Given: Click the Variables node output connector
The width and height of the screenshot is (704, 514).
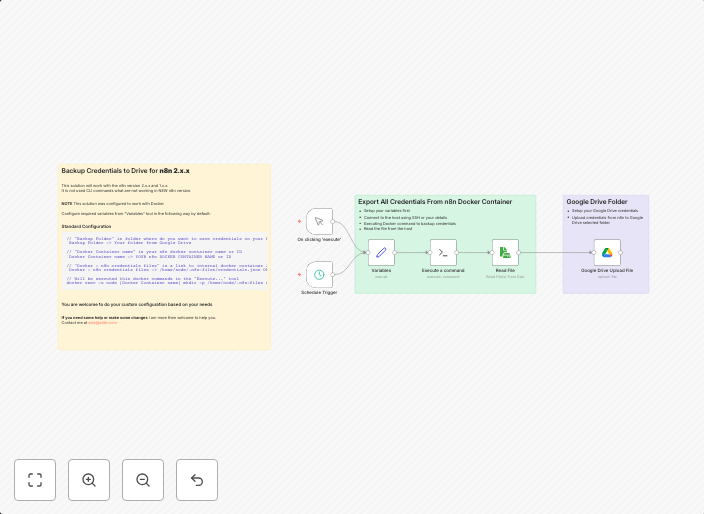Looking at the screenshot, I should click(x=395, y=252).
